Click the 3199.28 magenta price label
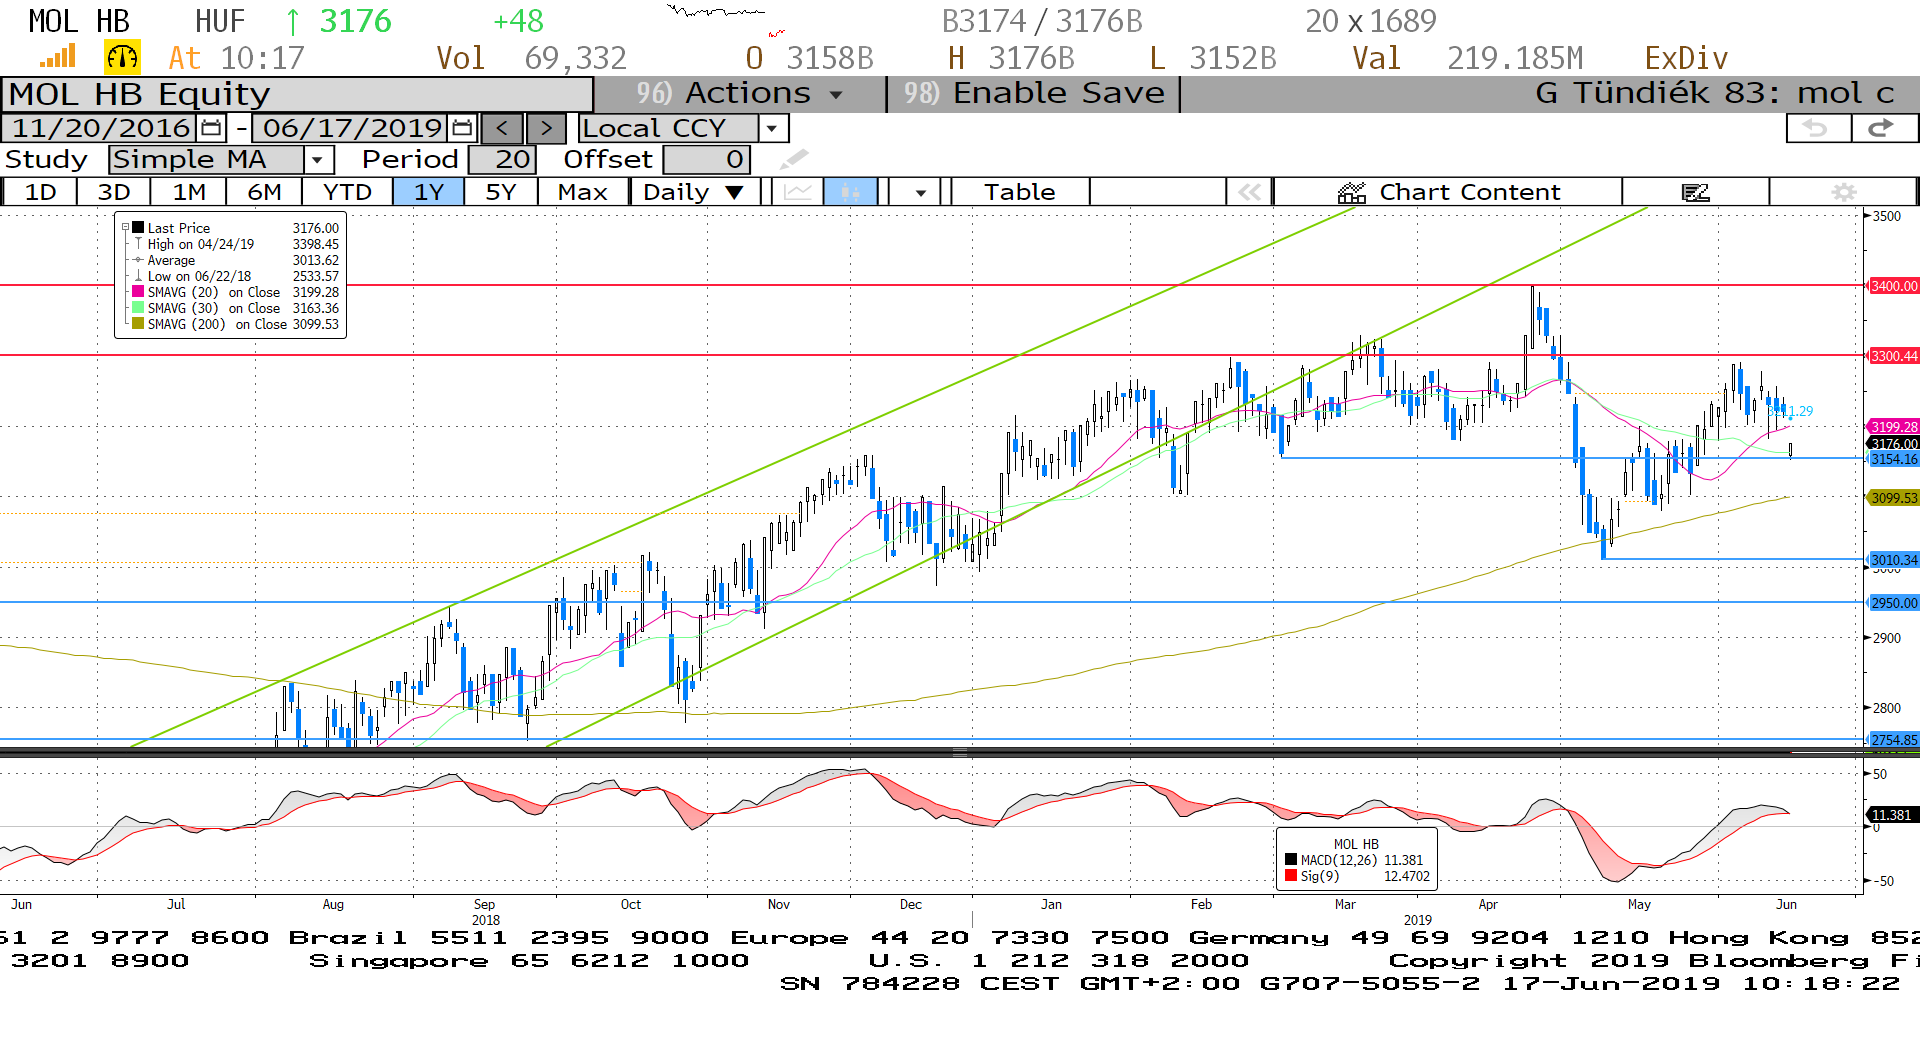The width and height of the screenshot is (1920, 1039). point(1894,427)
